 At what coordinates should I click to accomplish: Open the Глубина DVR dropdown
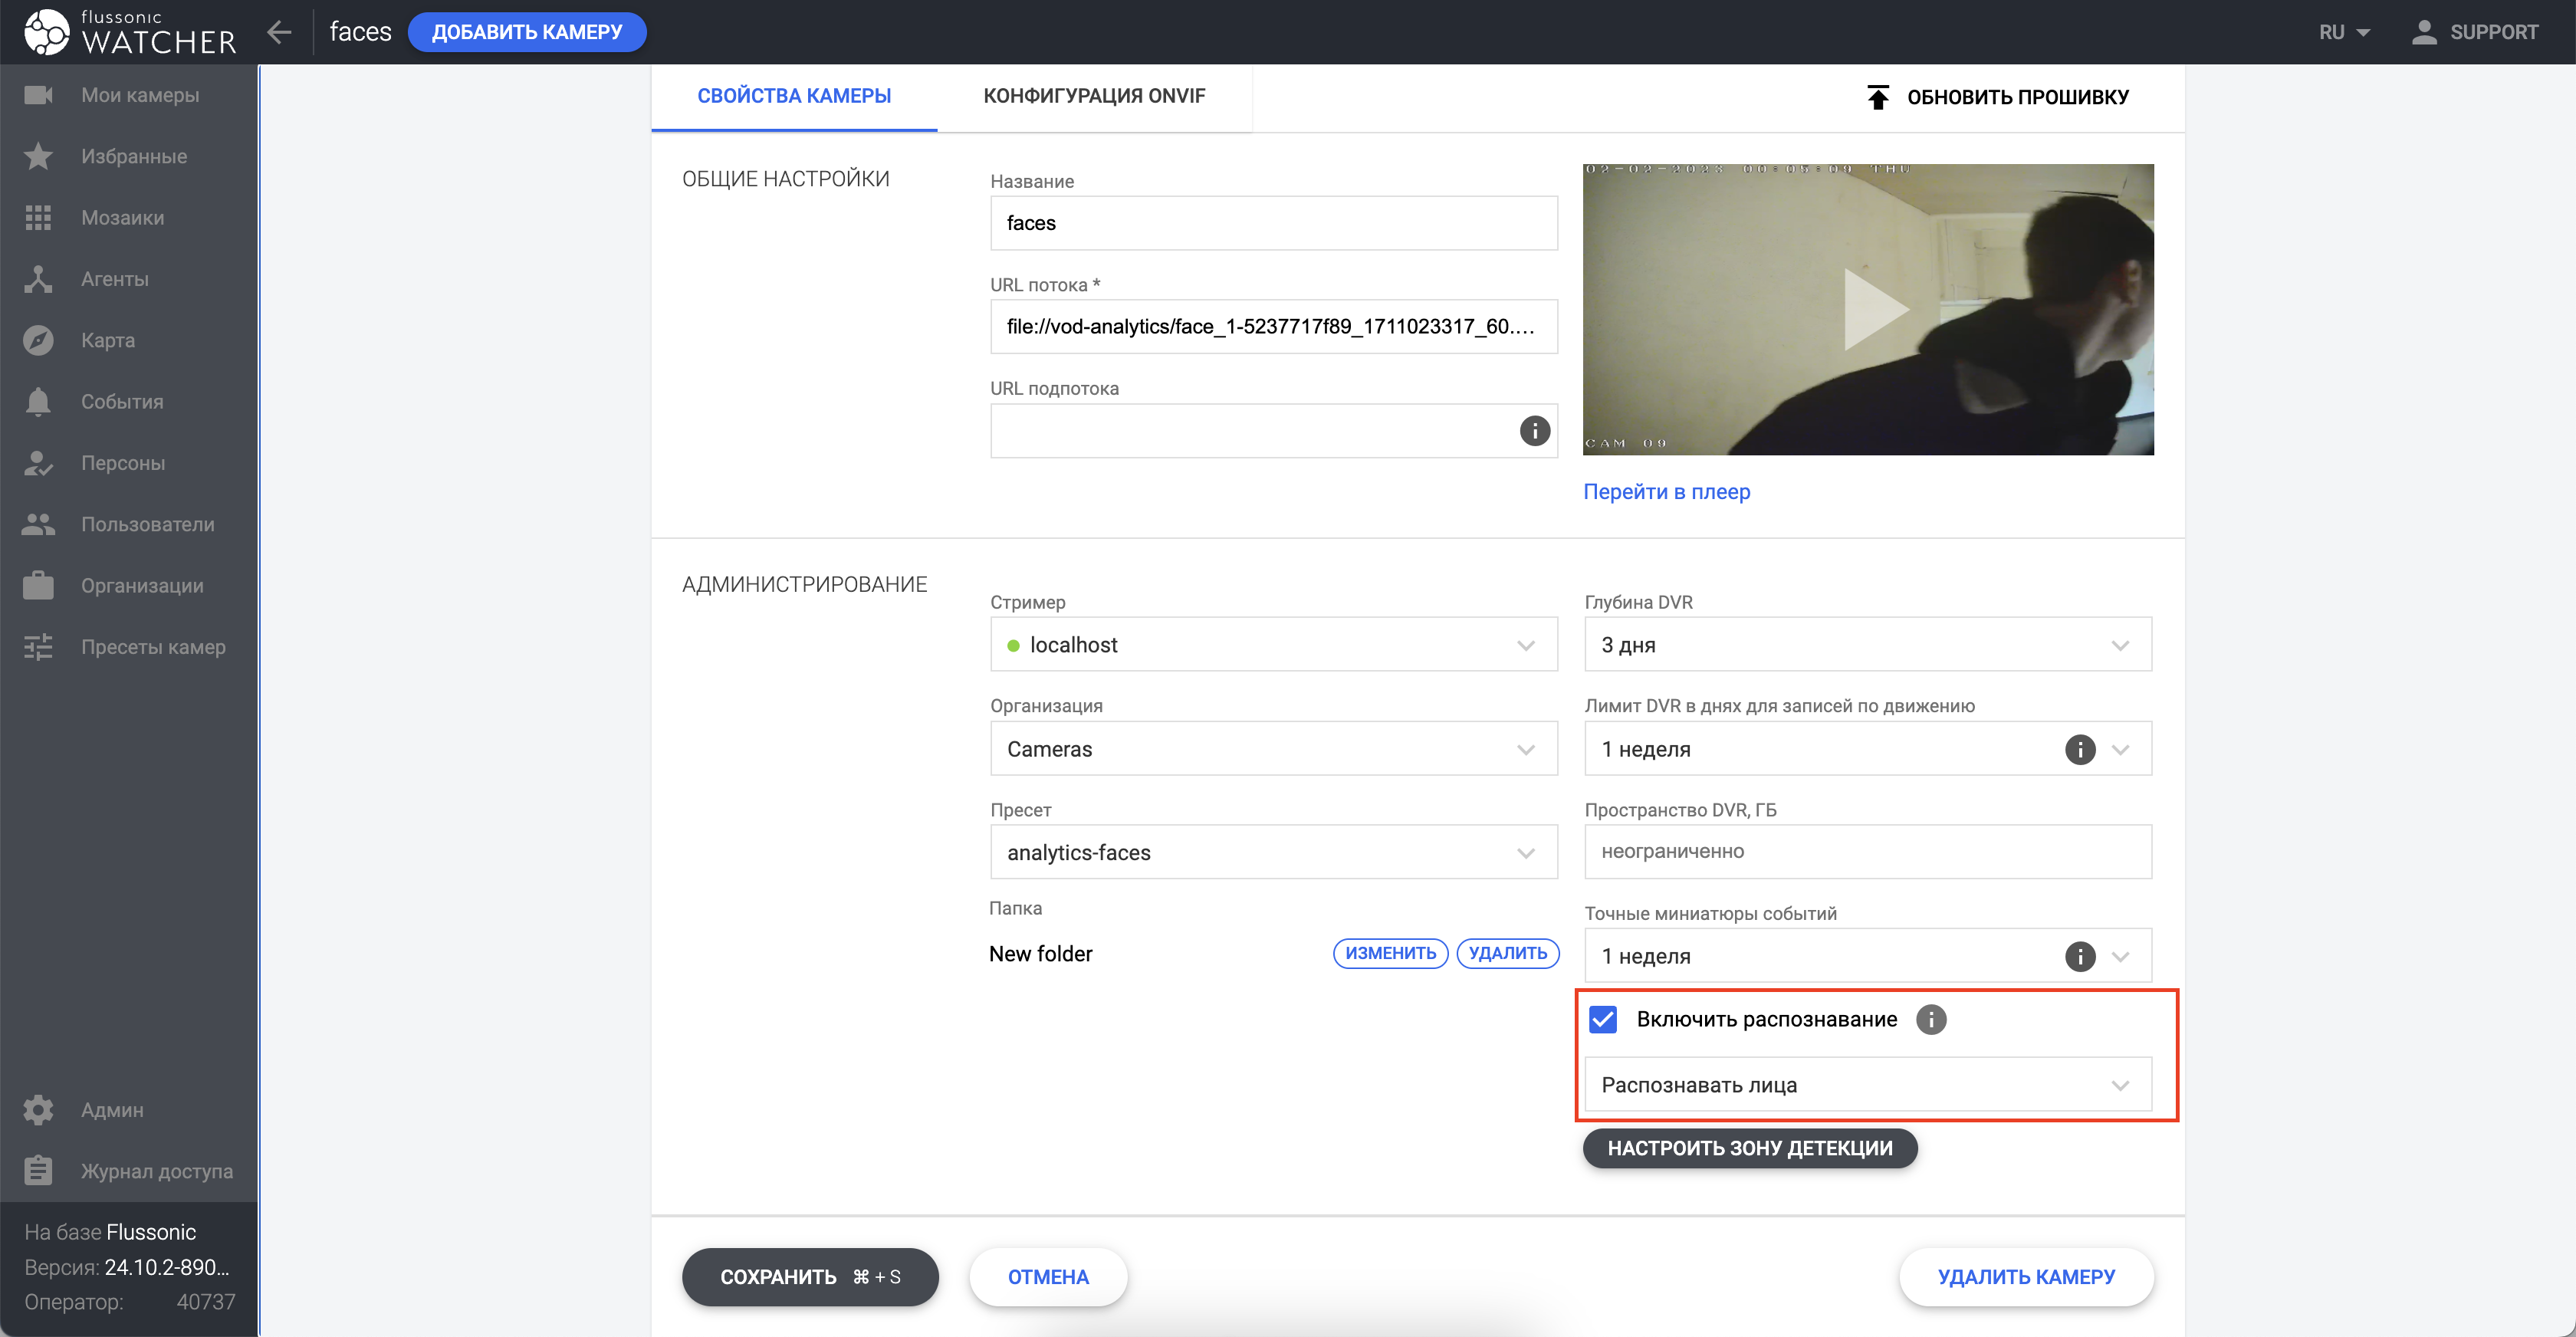[1867, 645]
